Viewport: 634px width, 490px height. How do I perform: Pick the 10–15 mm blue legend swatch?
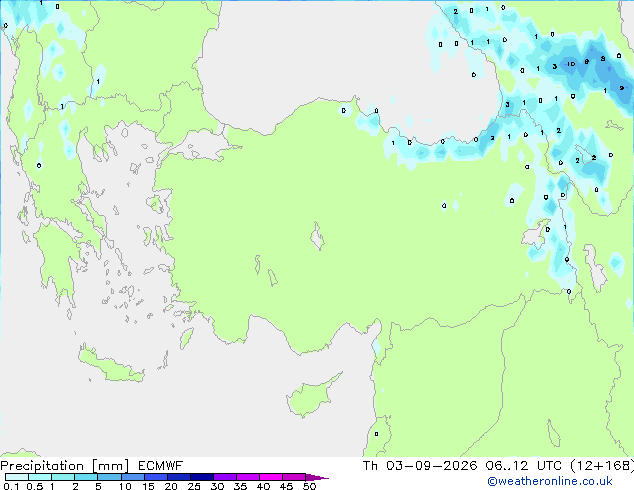132,477
